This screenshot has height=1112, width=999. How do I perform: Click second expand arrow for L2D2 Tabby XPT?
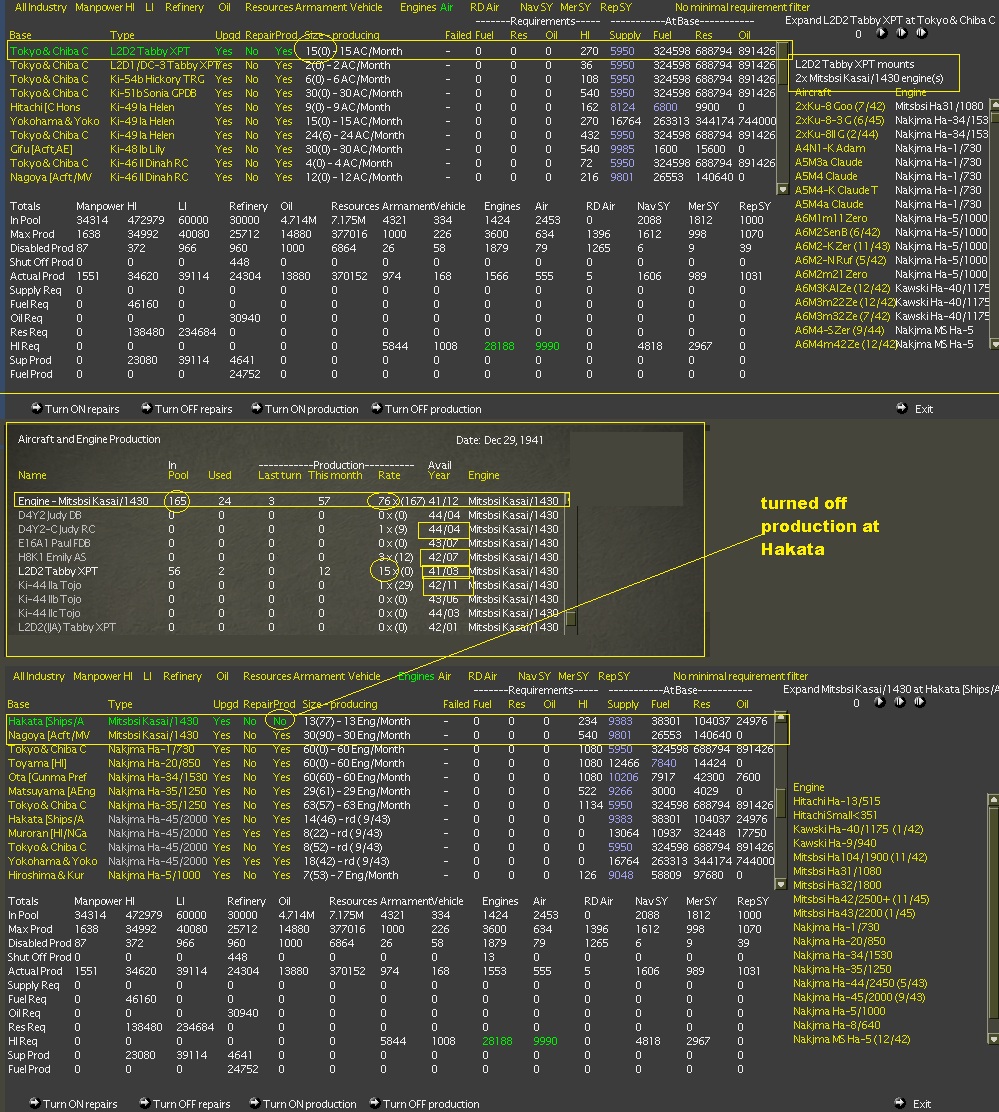click(901, 33)
